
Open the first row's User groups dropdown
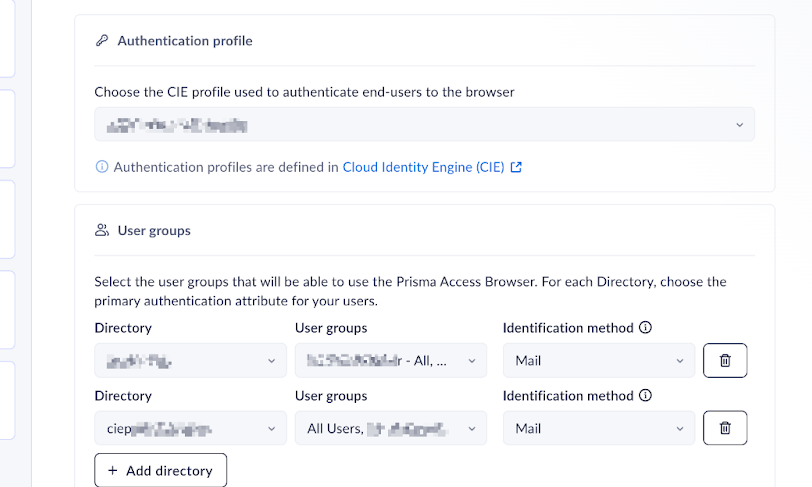tap(390, 360)
